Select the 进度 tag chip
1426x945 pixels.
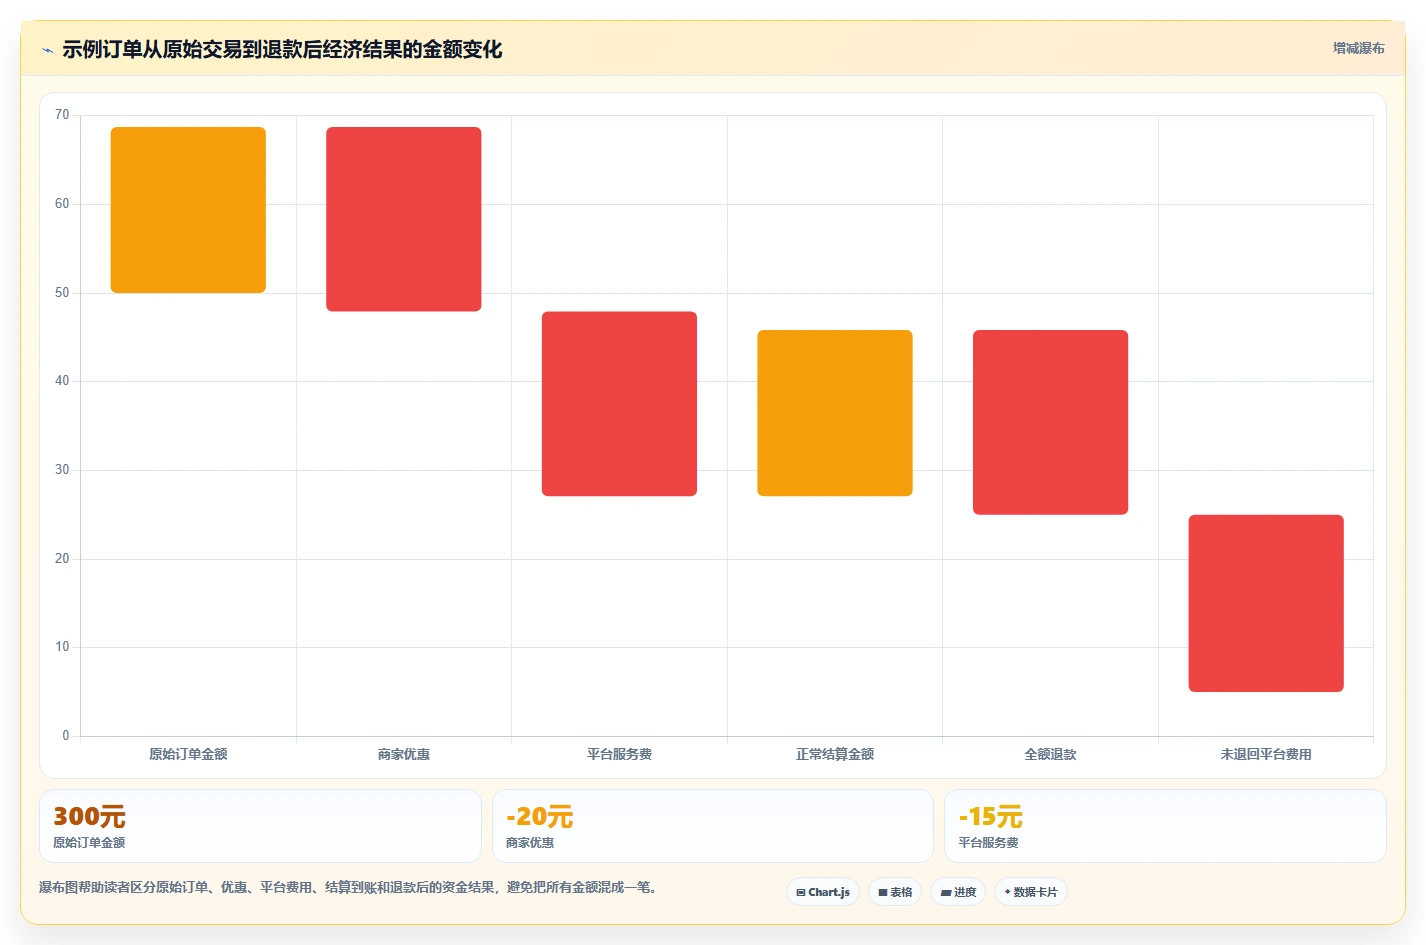958,892
